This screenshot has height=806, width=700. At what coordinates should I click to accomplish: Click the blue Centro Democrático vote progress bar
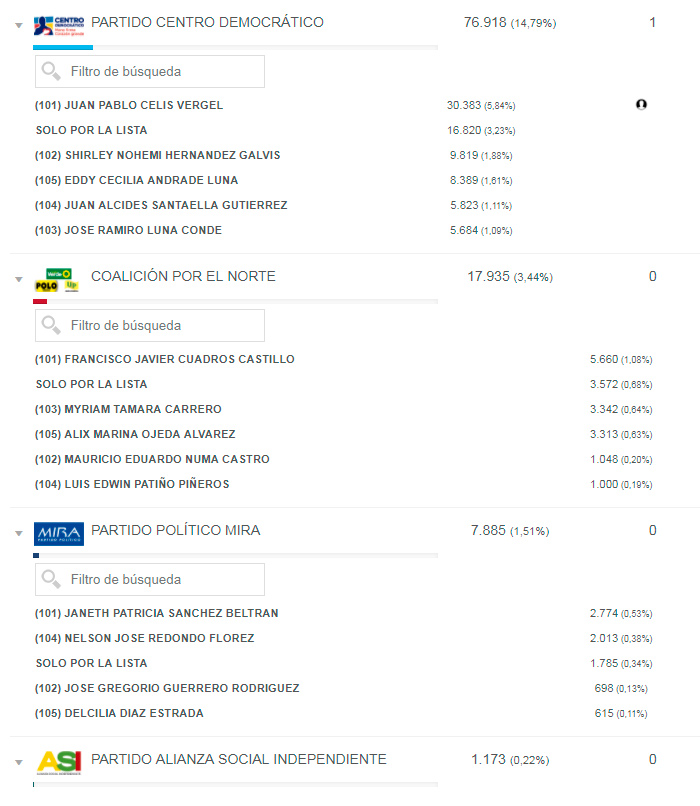point(62,47)
